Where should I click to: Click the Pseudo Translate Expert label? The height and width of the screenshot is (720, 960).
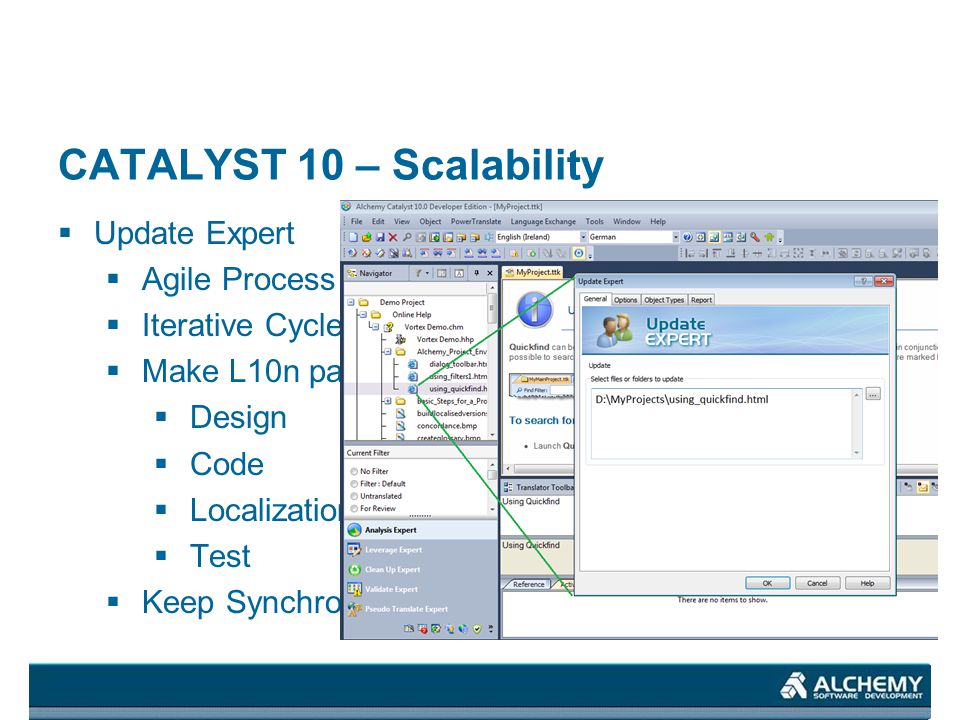click(407, 609)
